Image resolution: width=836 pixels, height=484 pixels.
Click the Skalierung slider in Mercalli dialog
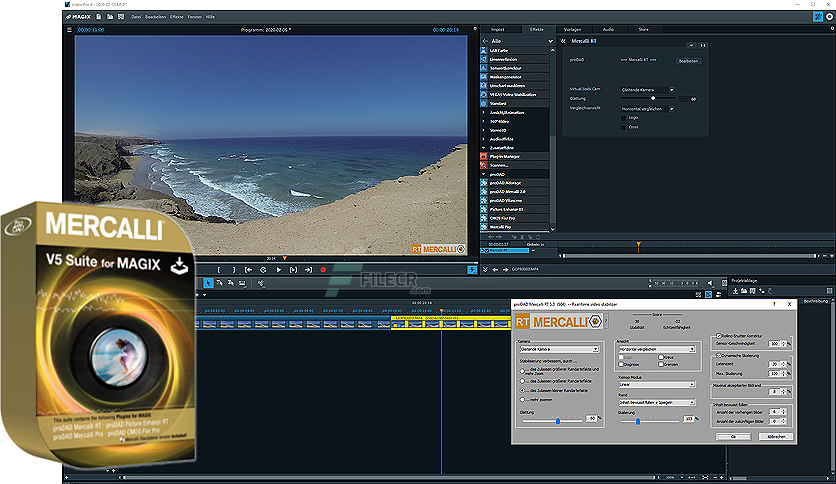click(x=637, y=421)
